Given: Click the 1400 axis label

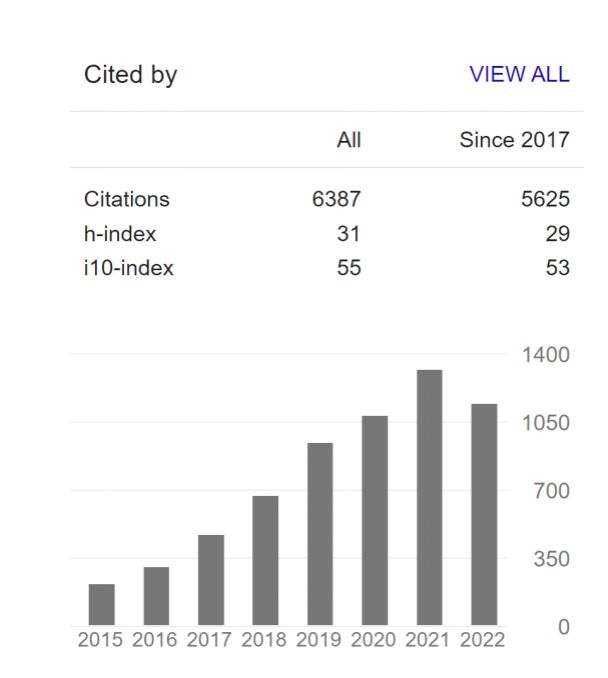Looking at the screenshot, I should click(x=546, y=355).
